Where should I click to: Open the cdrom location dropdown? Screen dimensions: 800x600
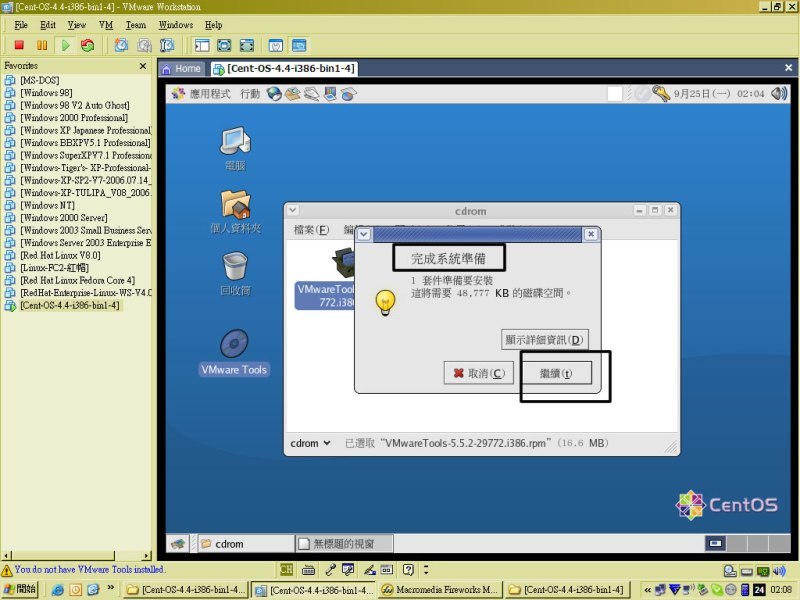pos(310,443)
